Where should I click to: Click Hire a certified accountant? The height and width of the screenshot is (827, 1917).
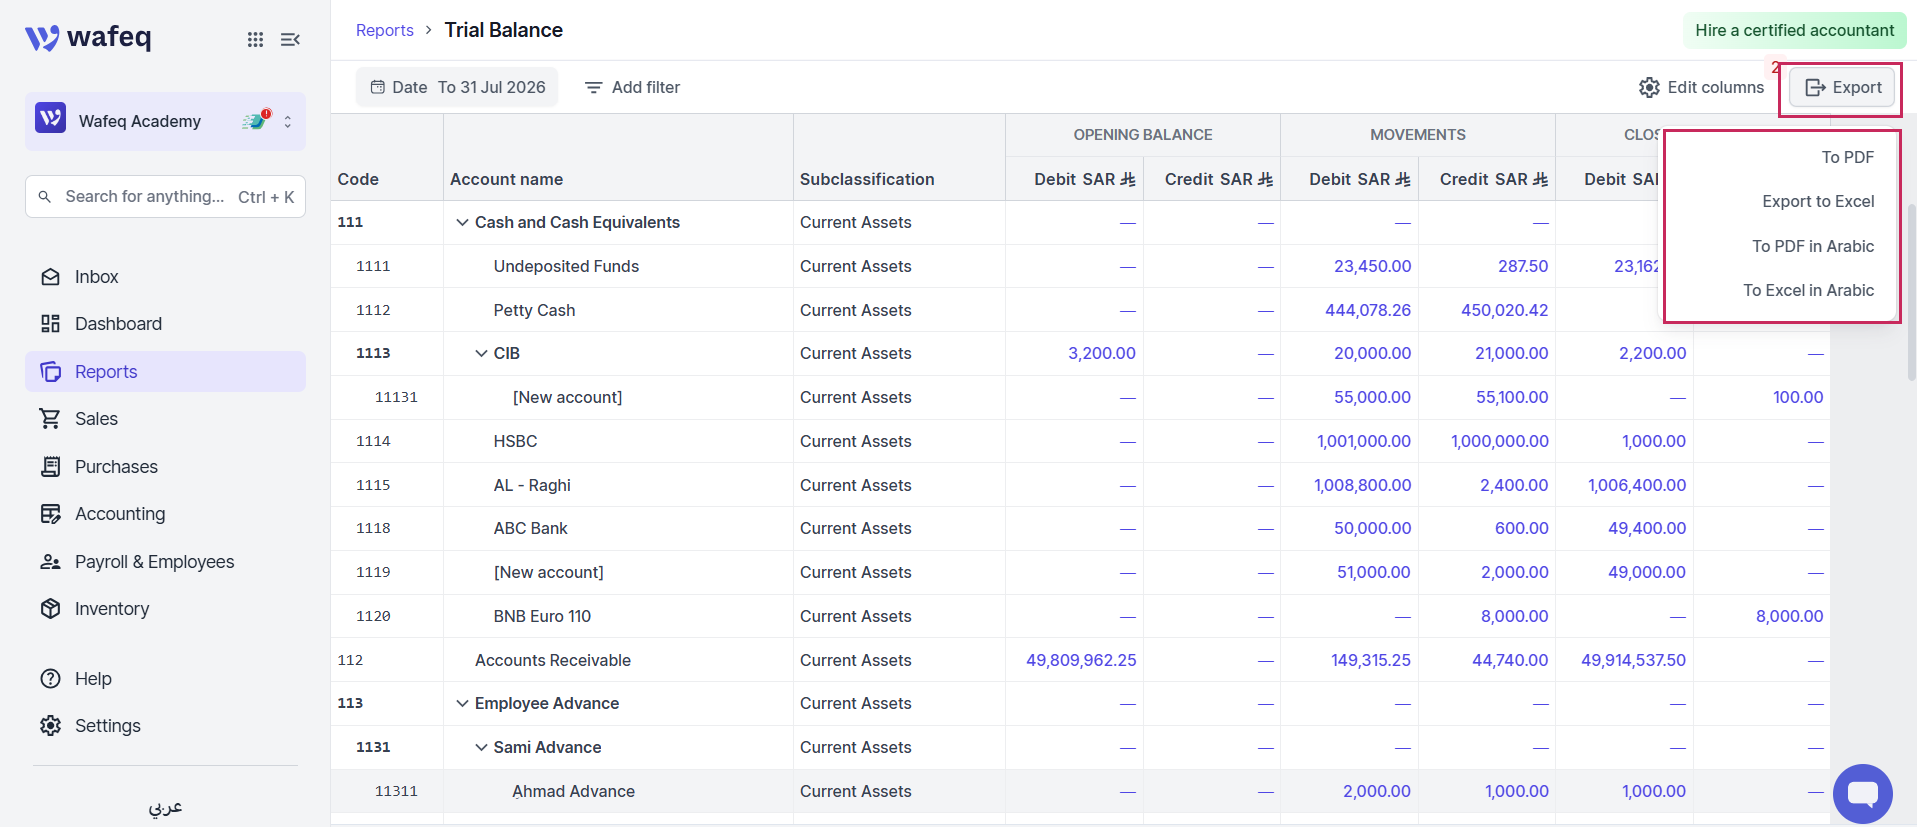1794,31
